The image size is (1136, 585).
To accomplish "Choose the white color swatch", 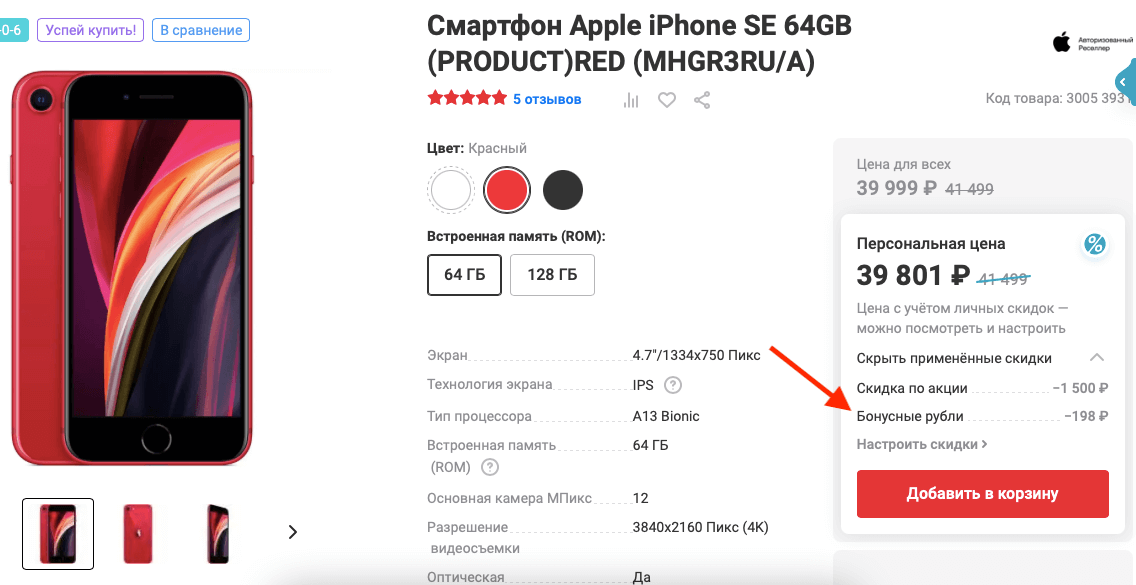I will pos(451,190).
